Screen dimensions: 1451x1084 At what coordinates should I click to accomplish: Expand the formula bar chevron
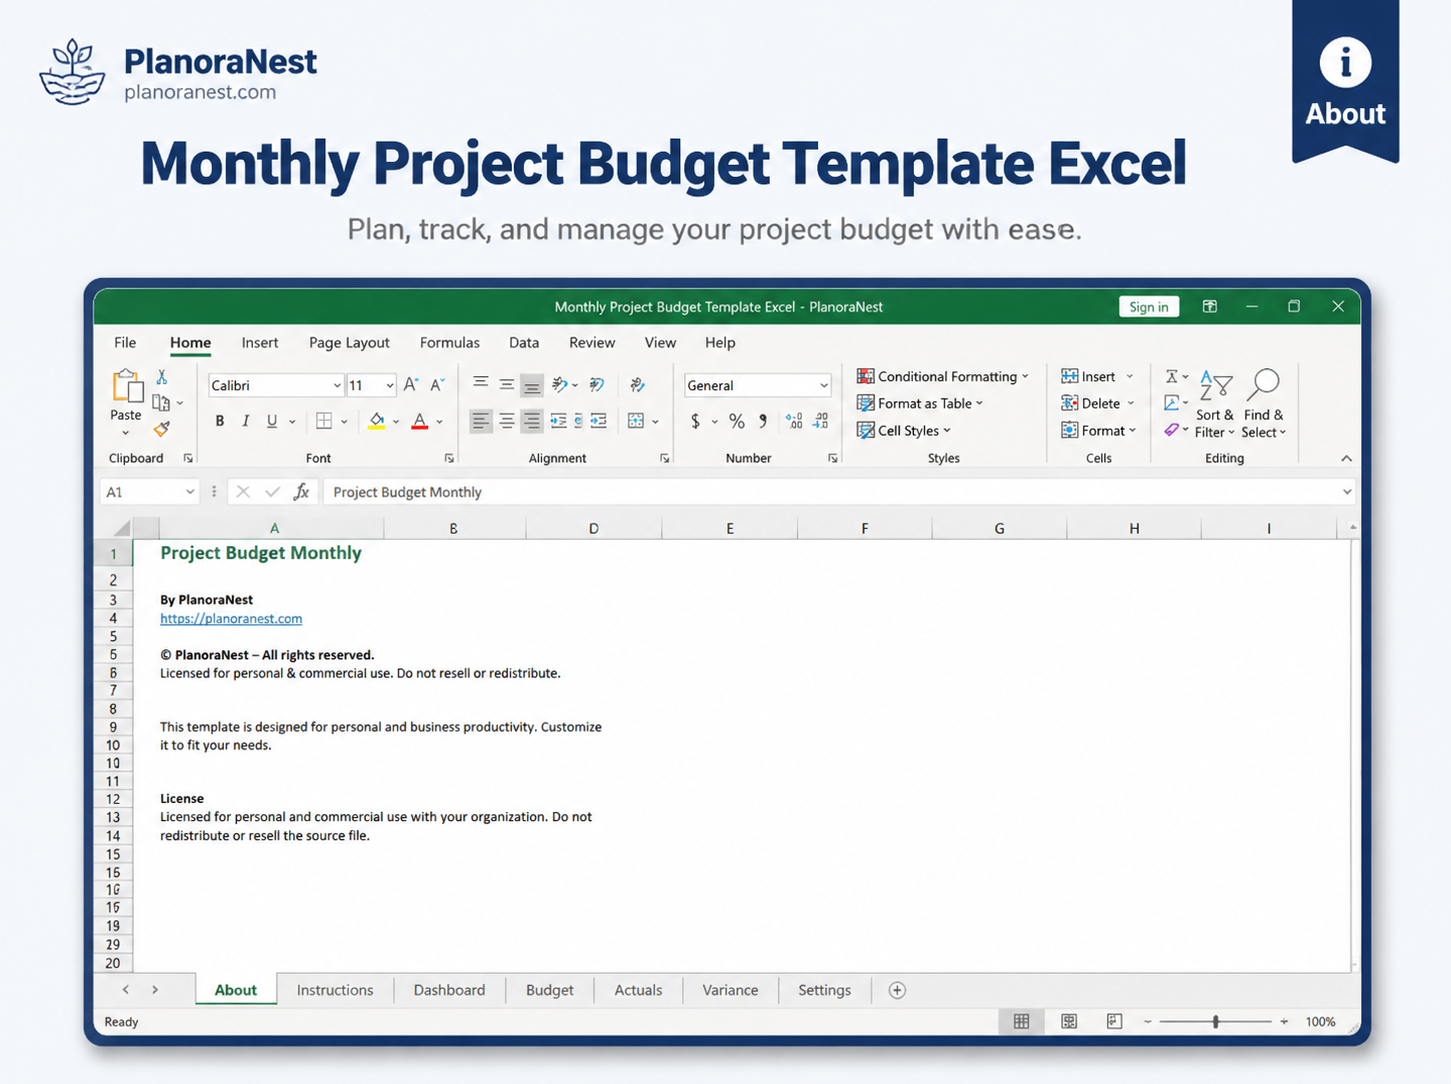pyautogui.click(x=1347, y=492)
